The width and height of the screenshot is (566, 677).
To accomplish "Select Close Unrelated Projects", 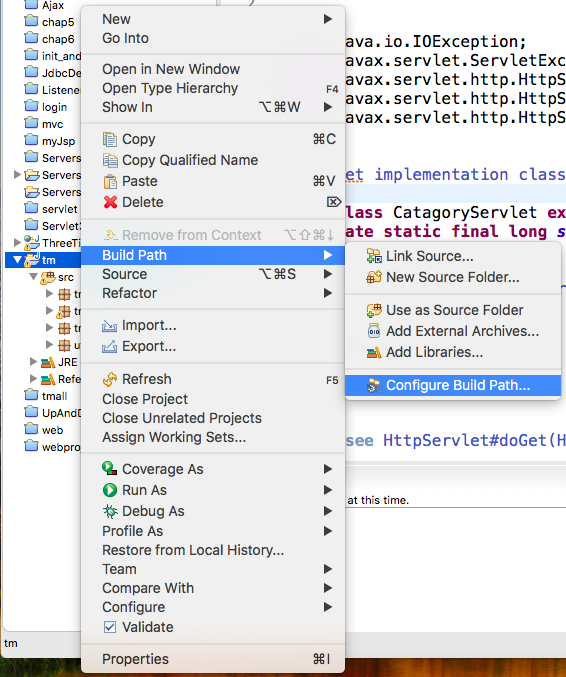I will 213,418.
